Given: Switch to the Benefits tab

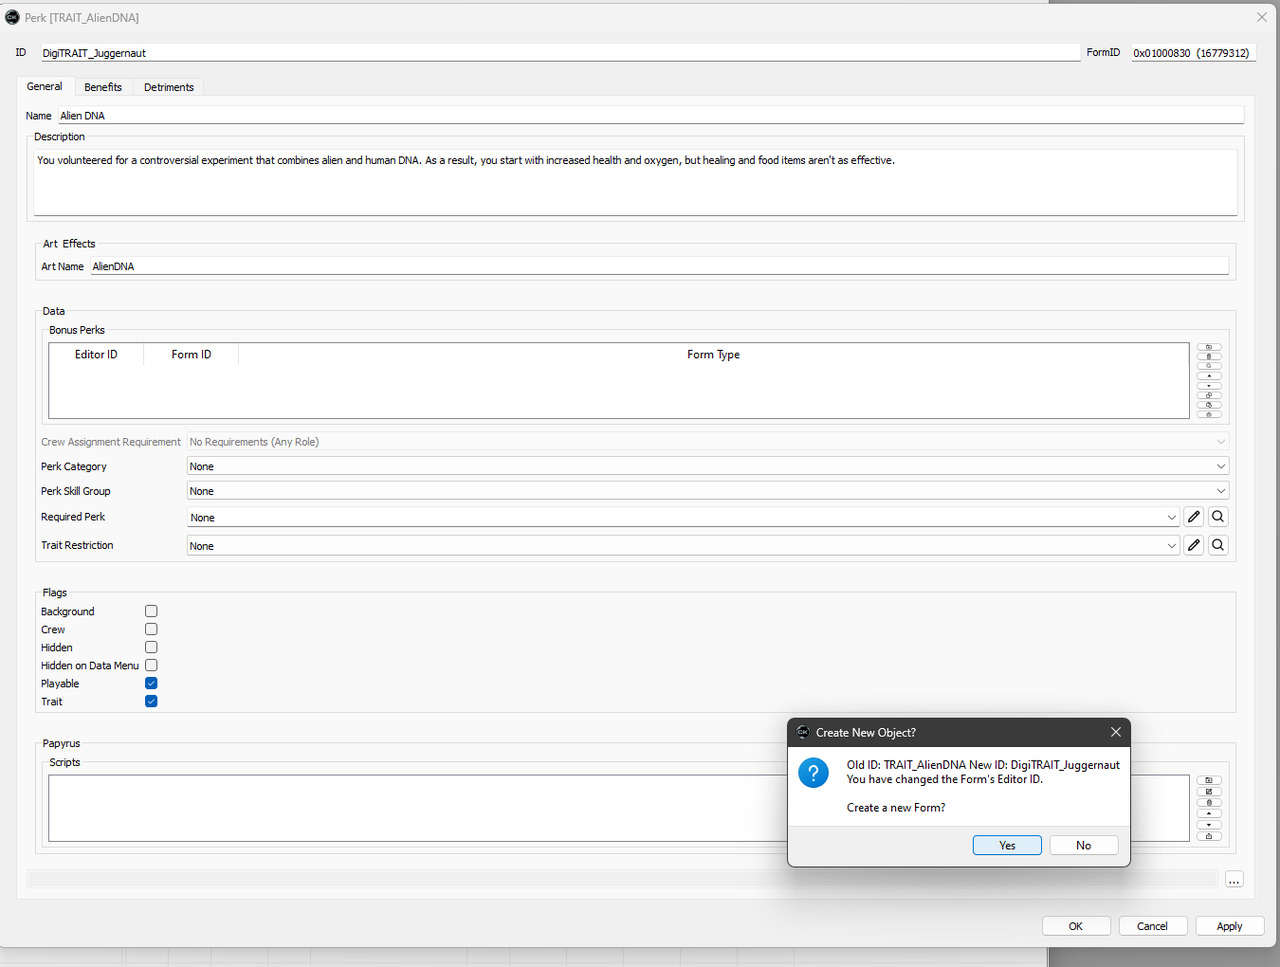Looking at the screenshot, I should (103, 87).
